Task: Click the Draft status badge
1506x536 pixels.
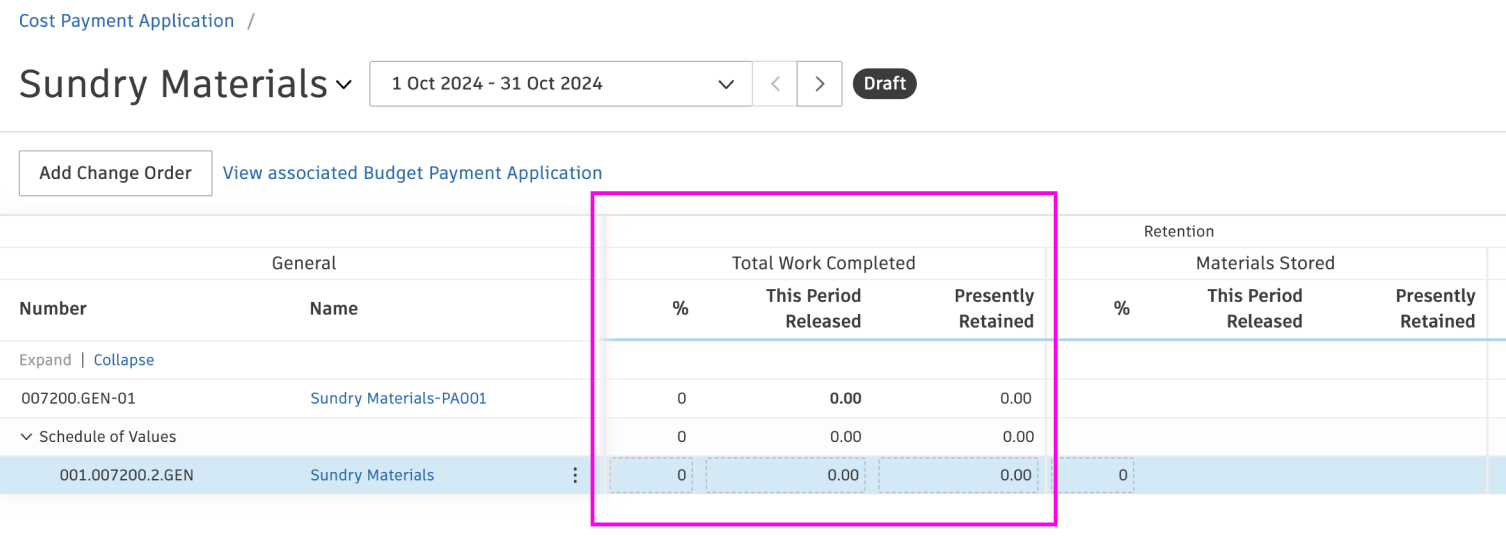Action: tap(884, 84)
